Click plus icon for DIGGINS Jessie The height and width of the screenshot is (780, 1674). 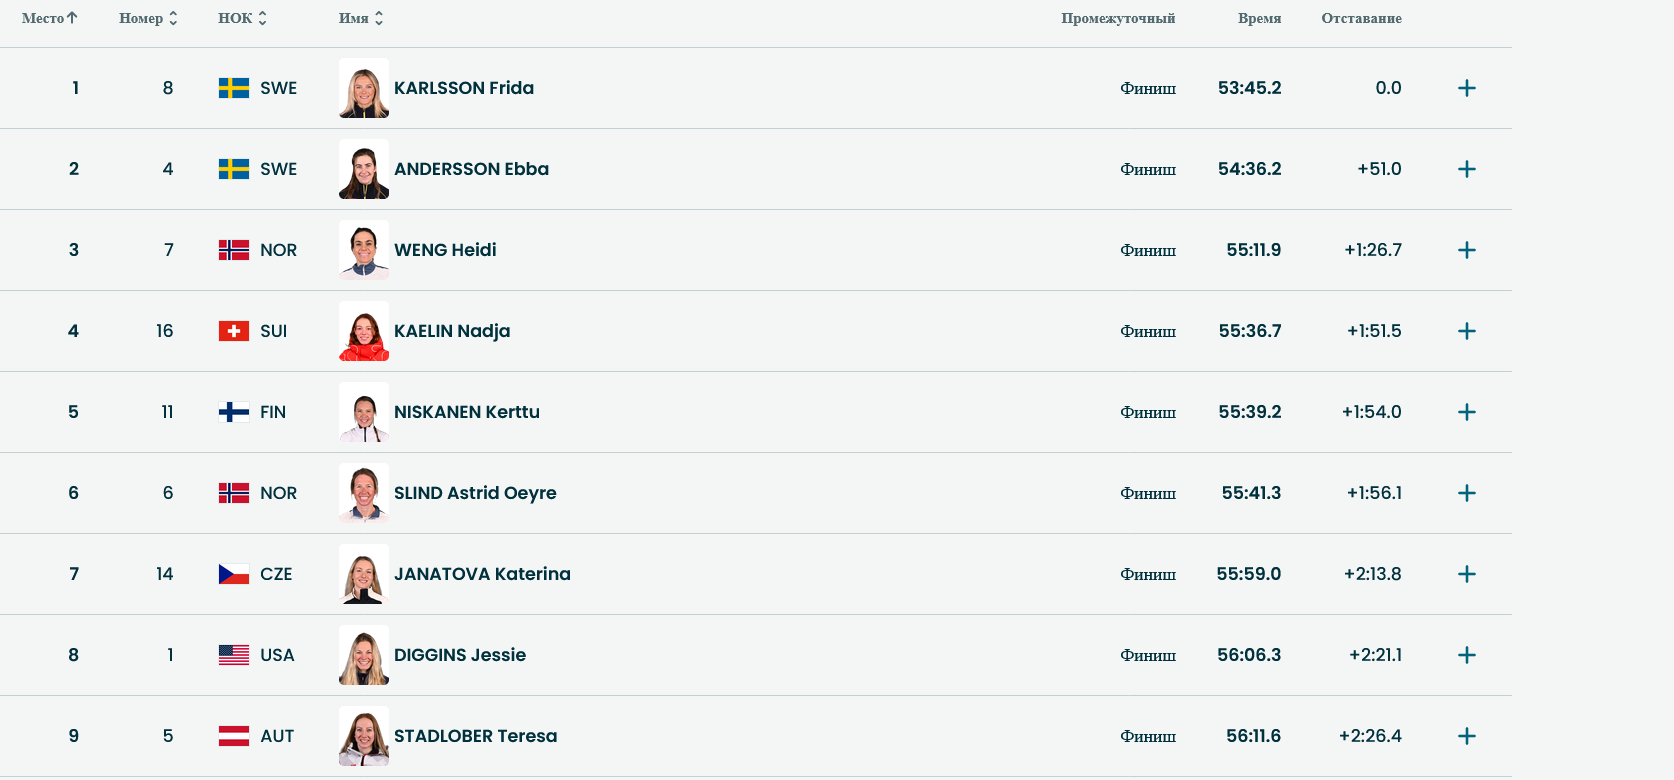click(x=1466, y=655)
